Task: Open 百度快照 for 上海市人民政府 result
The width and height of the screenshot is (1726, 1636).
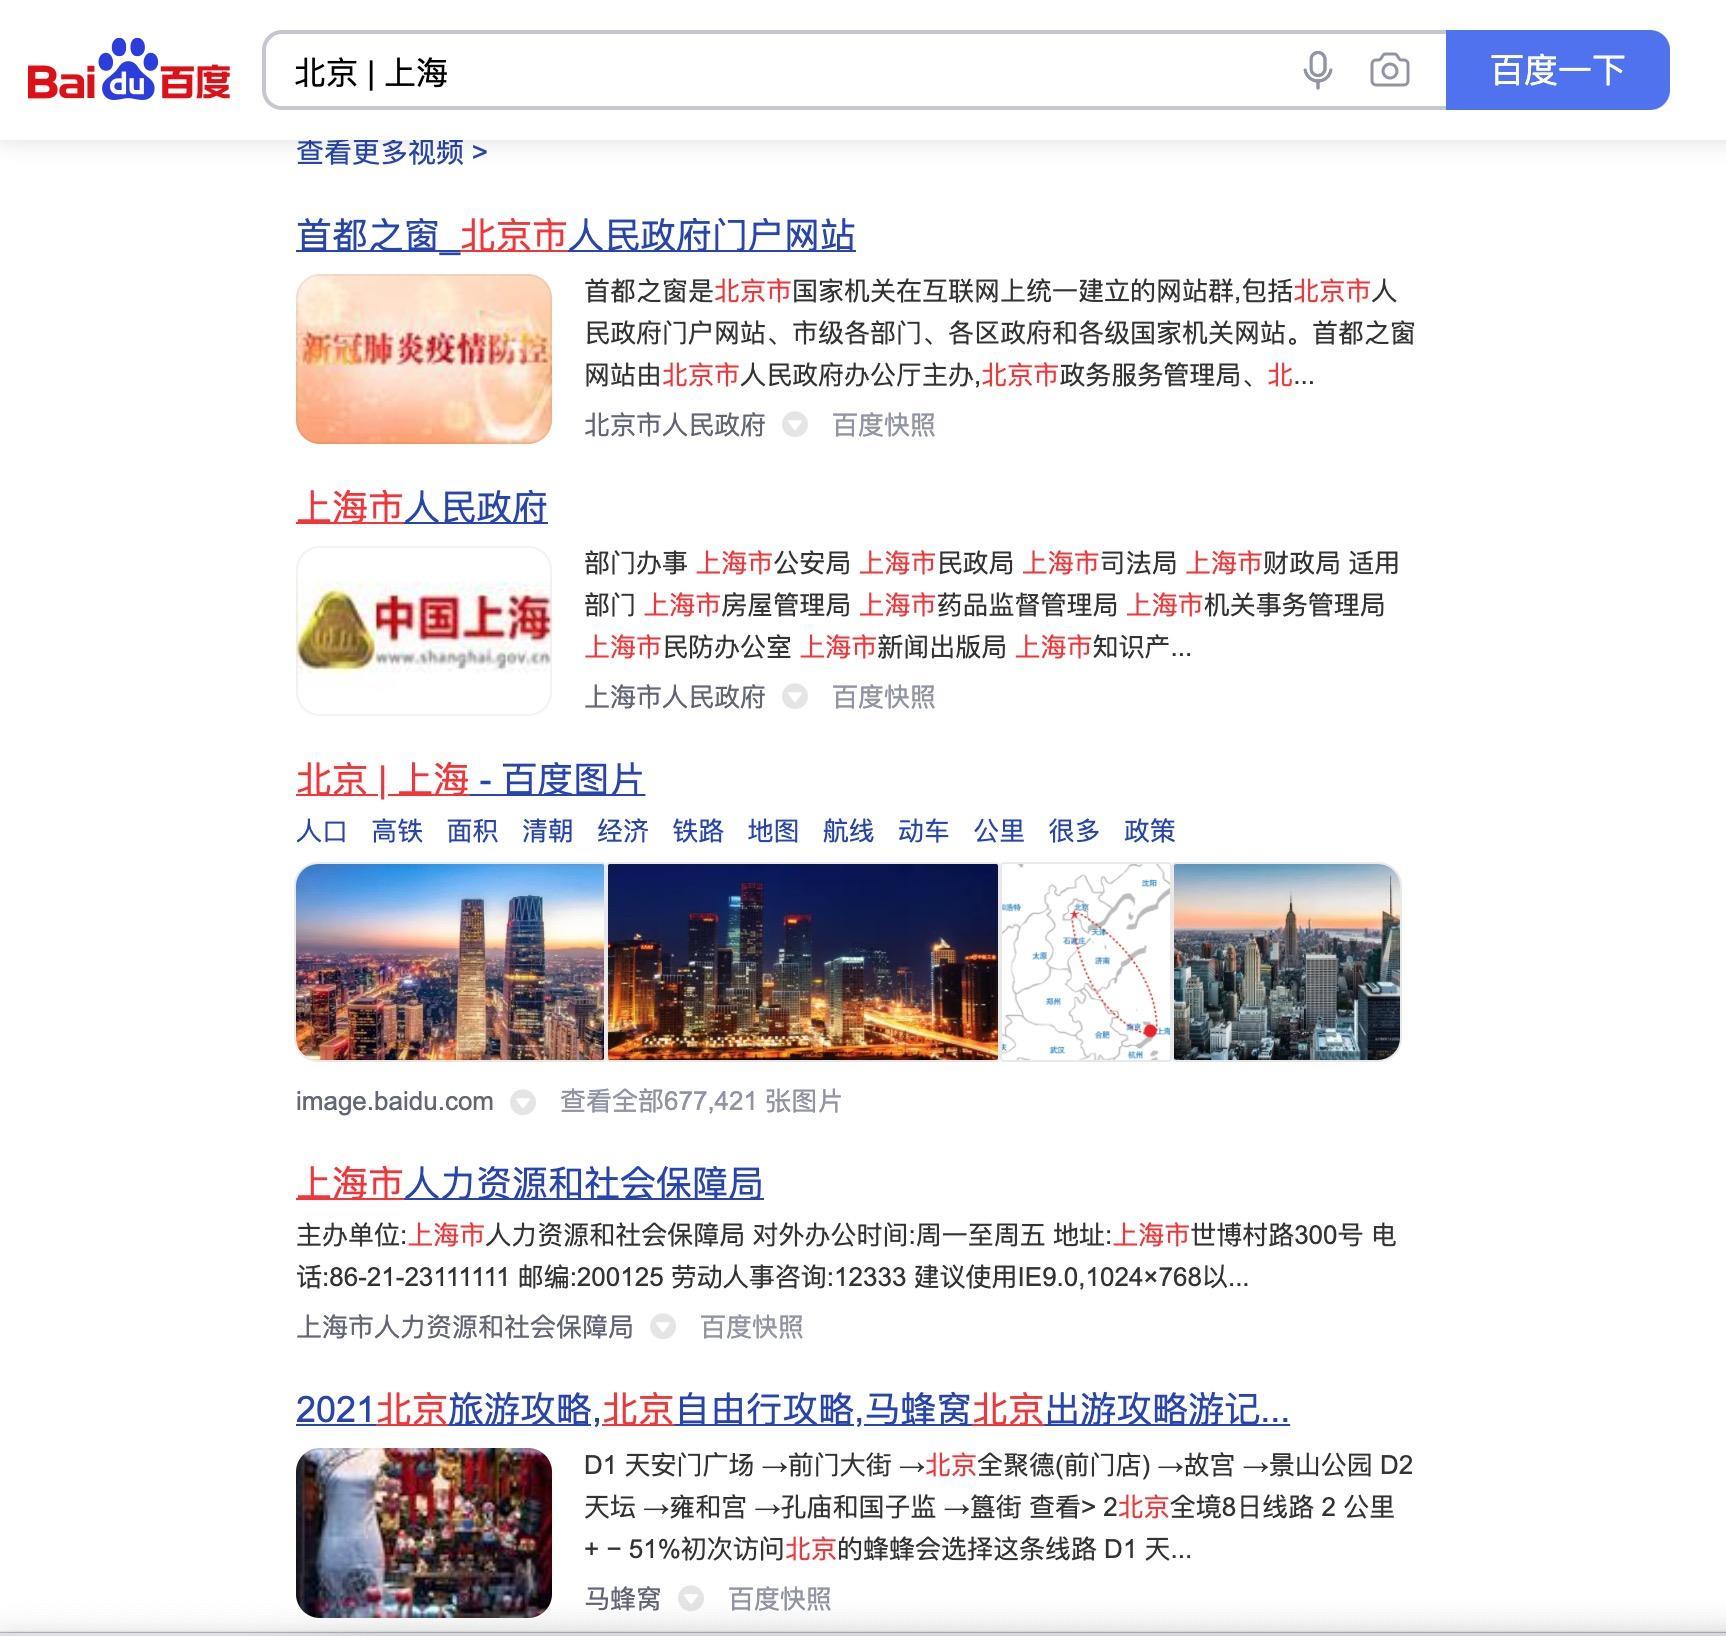Action: click(x=884, y=697)
